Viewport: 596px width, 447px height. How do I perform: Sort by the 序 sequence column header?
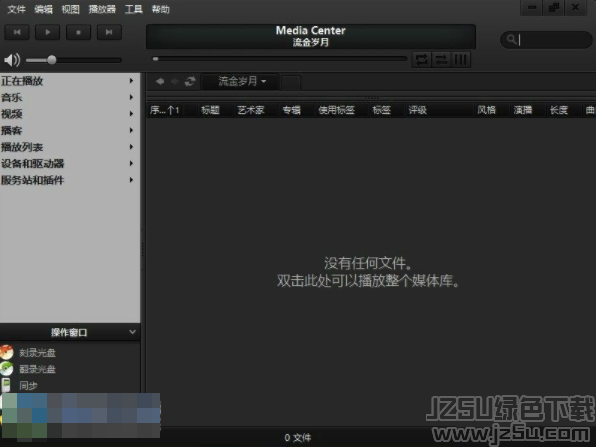(164, 110)
